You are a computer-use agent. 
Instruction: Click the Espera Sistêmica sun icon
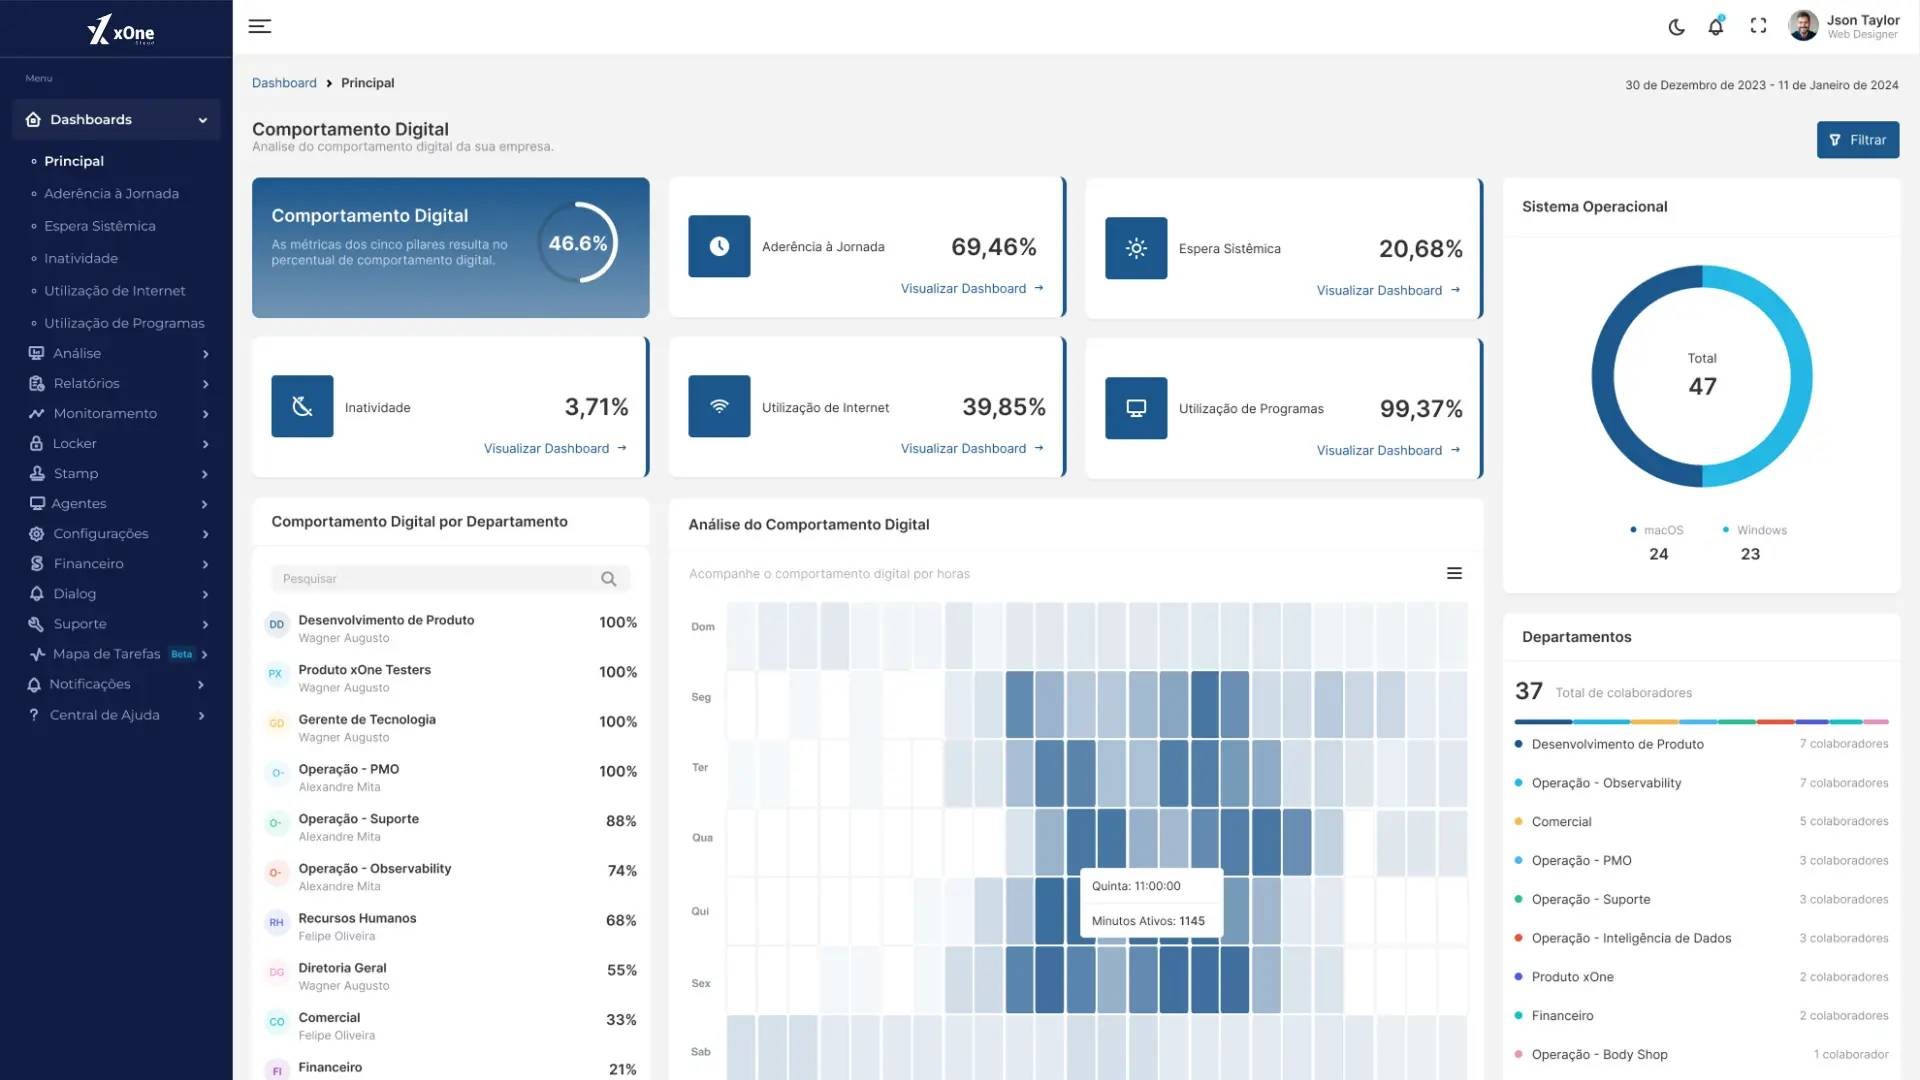click(1136, 248)
